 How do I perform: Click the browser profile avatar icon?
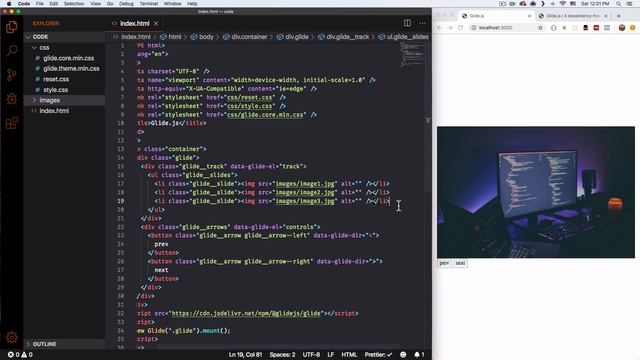pyautogui.click(x=622, y=28)
